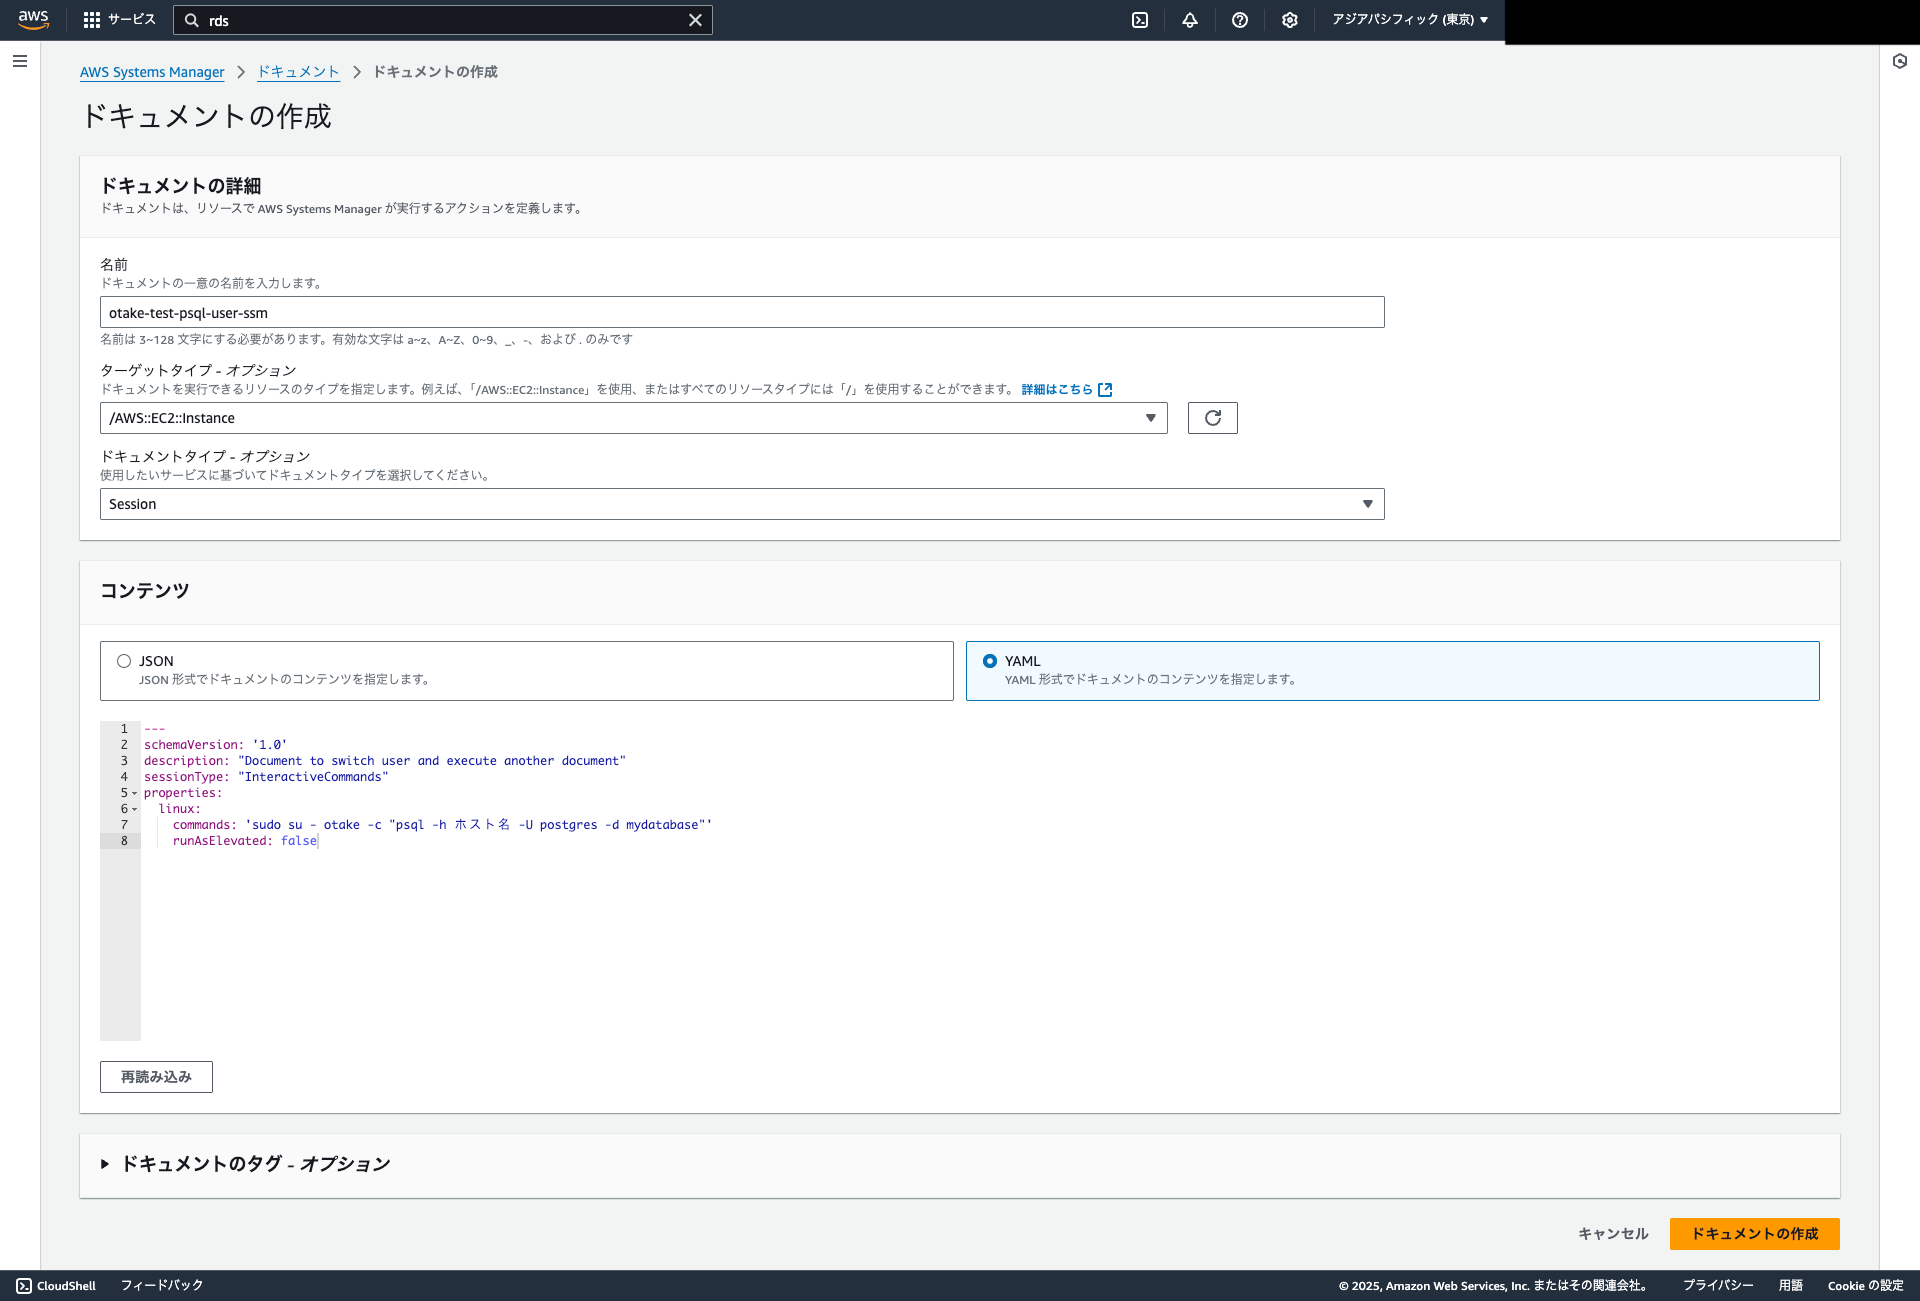1920x1301 pixels.
Task: Open the 詳細はこちら external link
Action: 1066,390
